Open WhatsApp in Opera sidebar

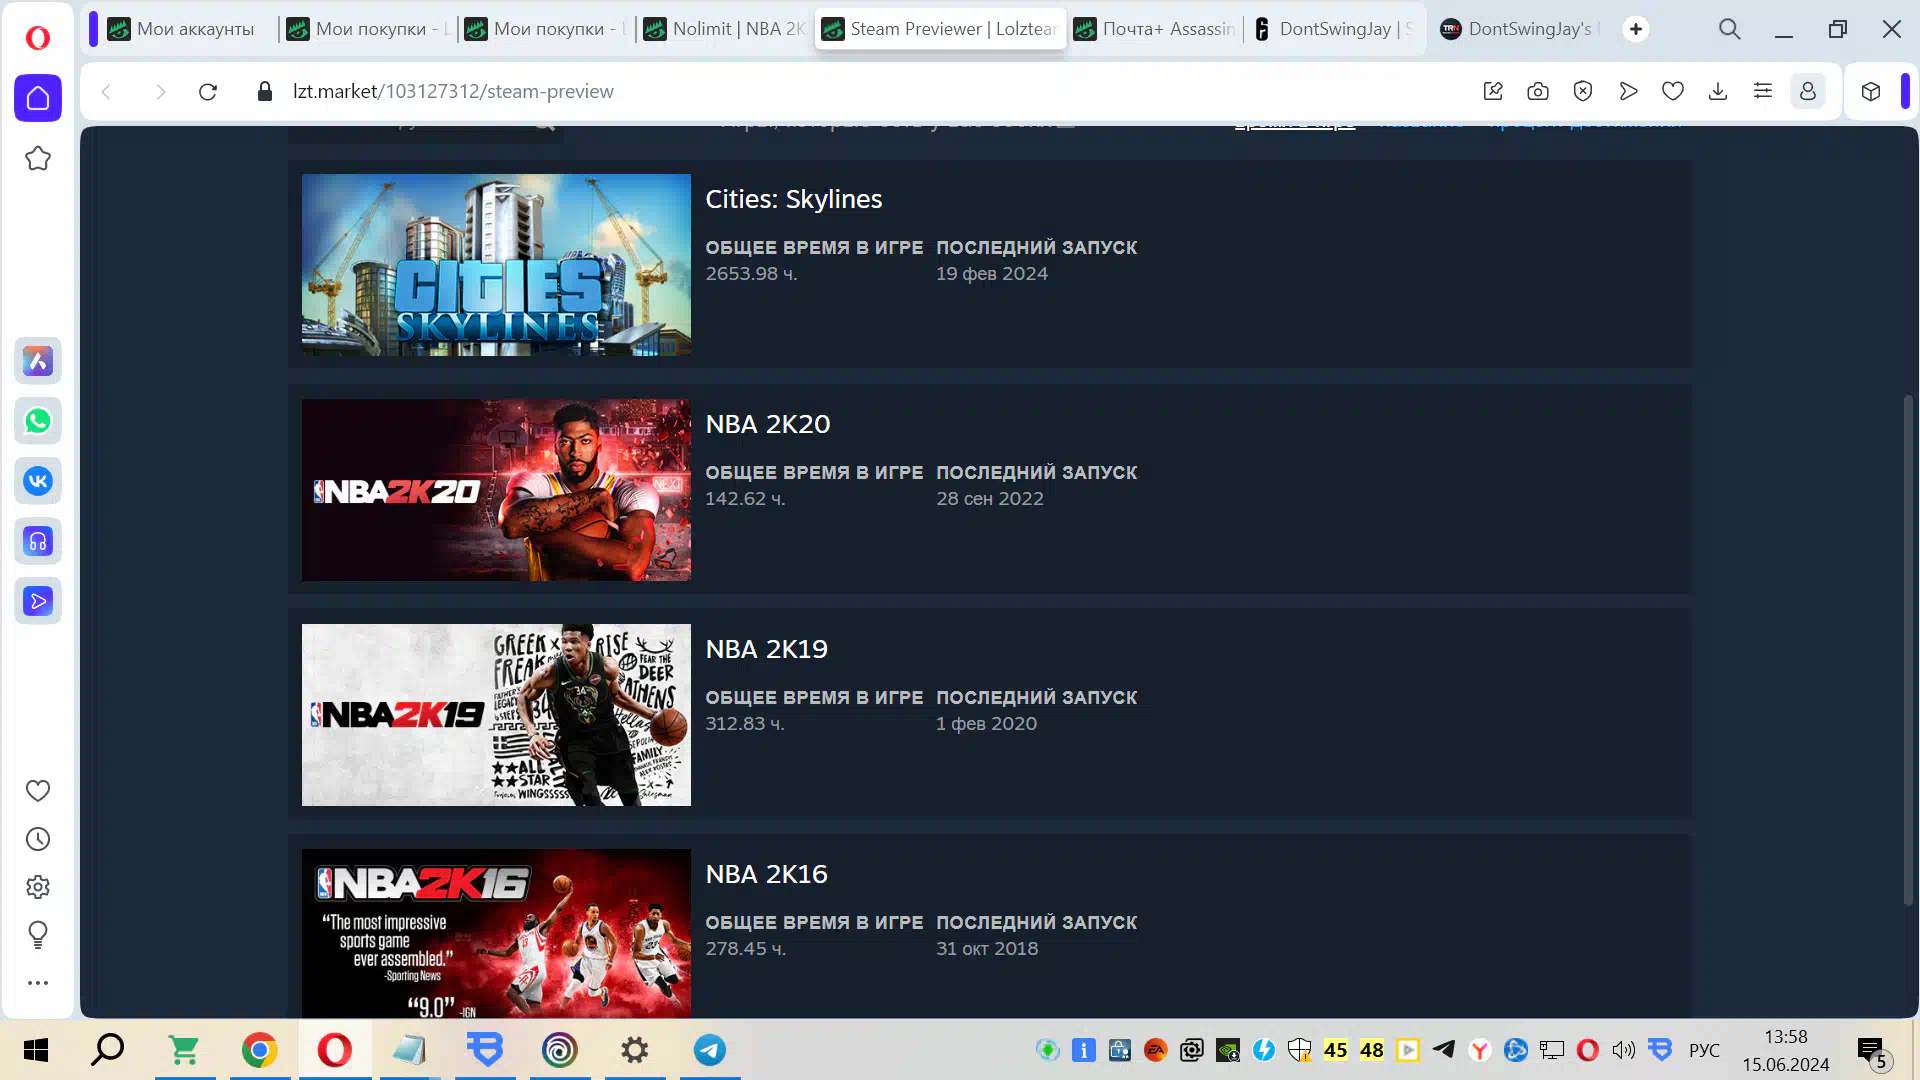38,421
